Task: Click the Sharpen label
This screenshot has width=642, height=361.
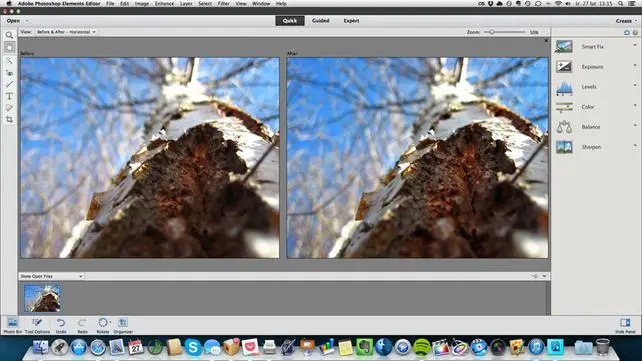Action: tap(591, 147)
